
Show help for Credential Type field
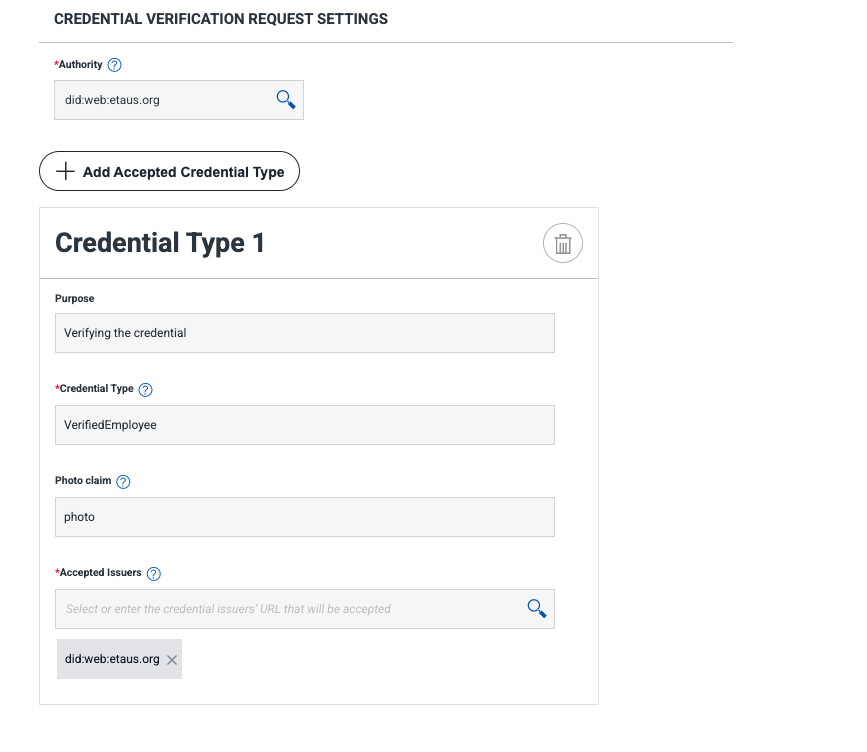tap(145, 389)
